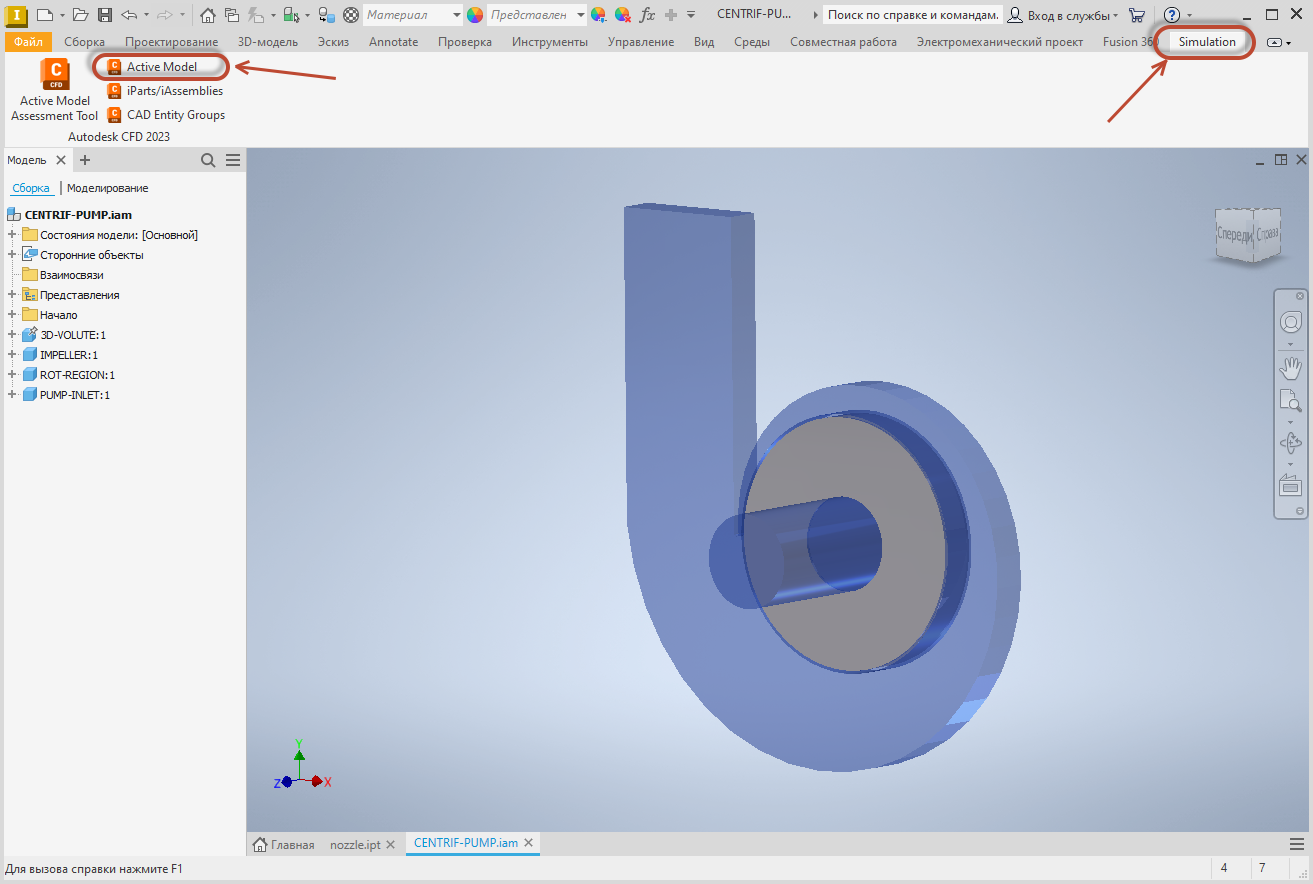Select the Pan hand tool
Viewport: 1313px width, 884px height.
point(1291,367)
